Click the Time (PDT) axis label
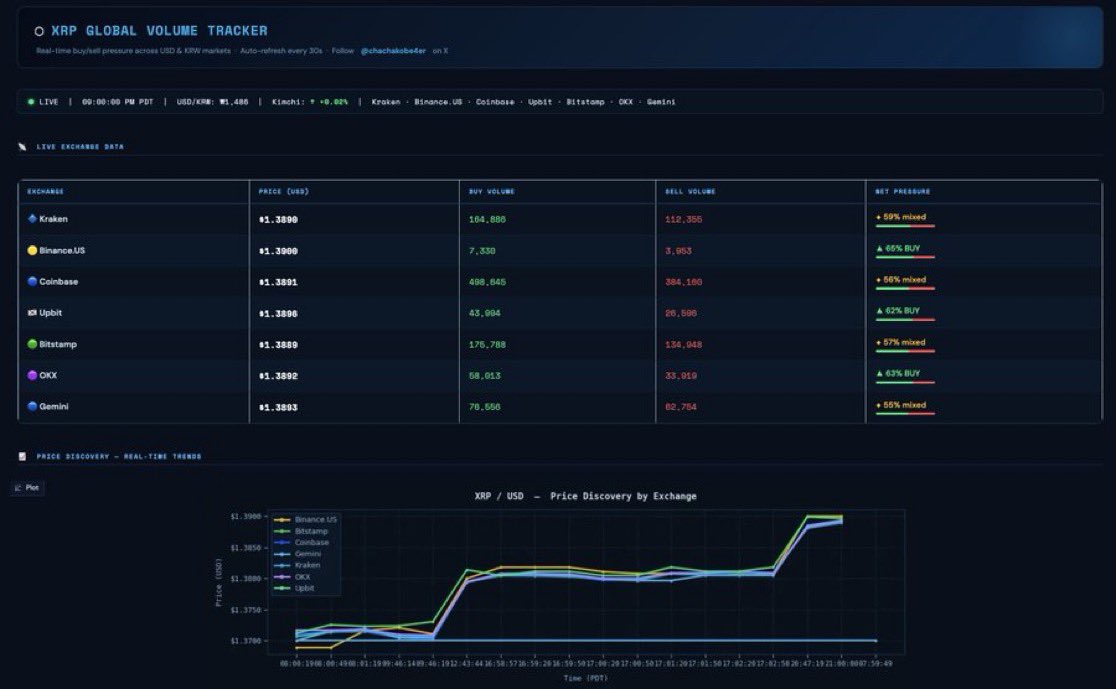The width and height of the screenshot is (1116, 689). [586, 678]
